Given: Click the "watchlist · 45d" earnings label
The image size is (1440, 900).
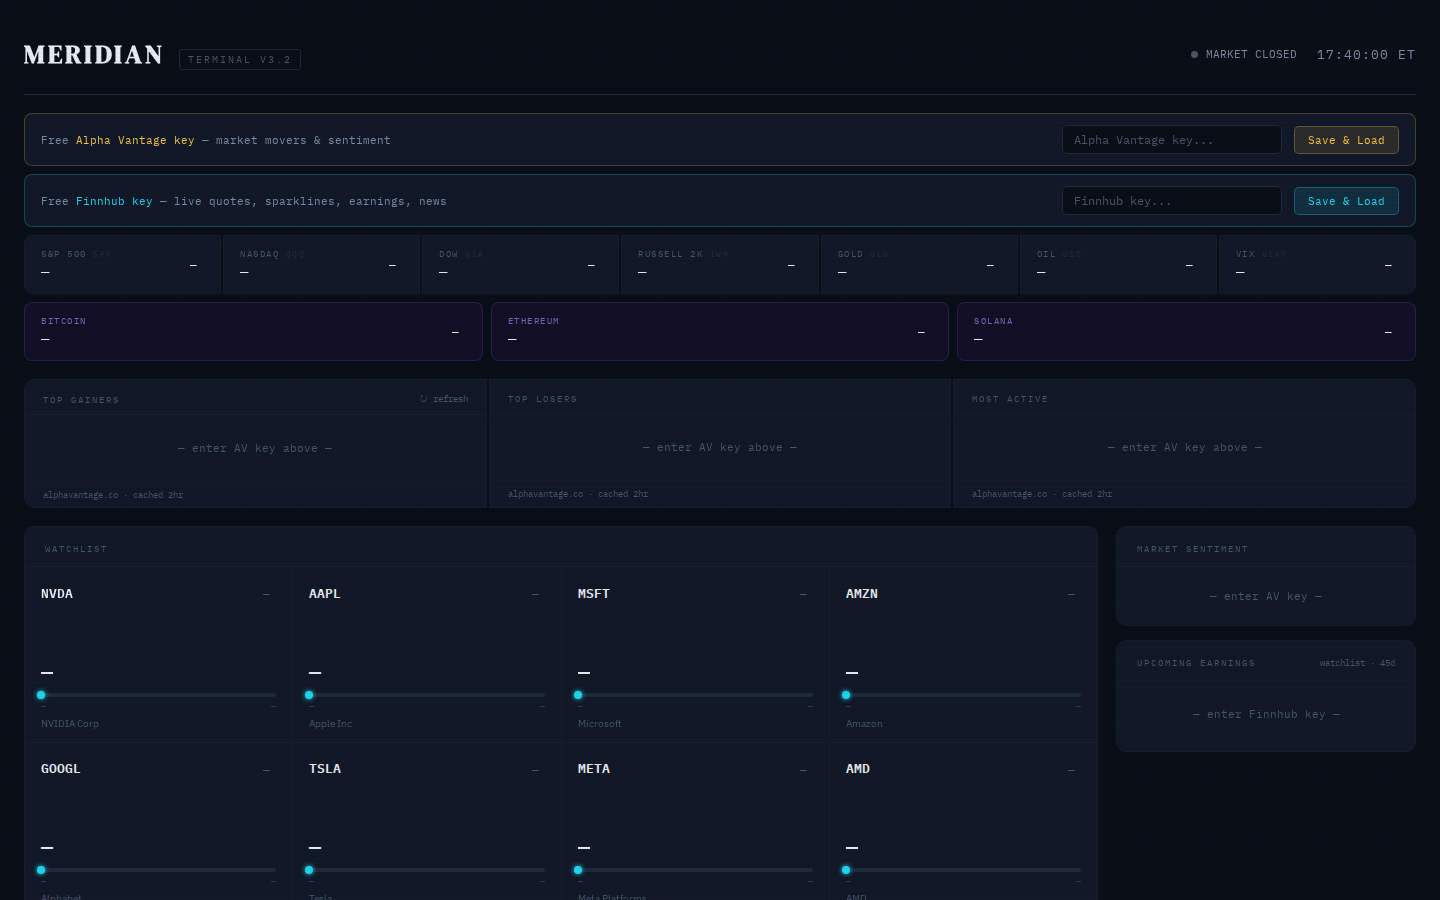Looking at the screenshot, I should pos(1357,663).
